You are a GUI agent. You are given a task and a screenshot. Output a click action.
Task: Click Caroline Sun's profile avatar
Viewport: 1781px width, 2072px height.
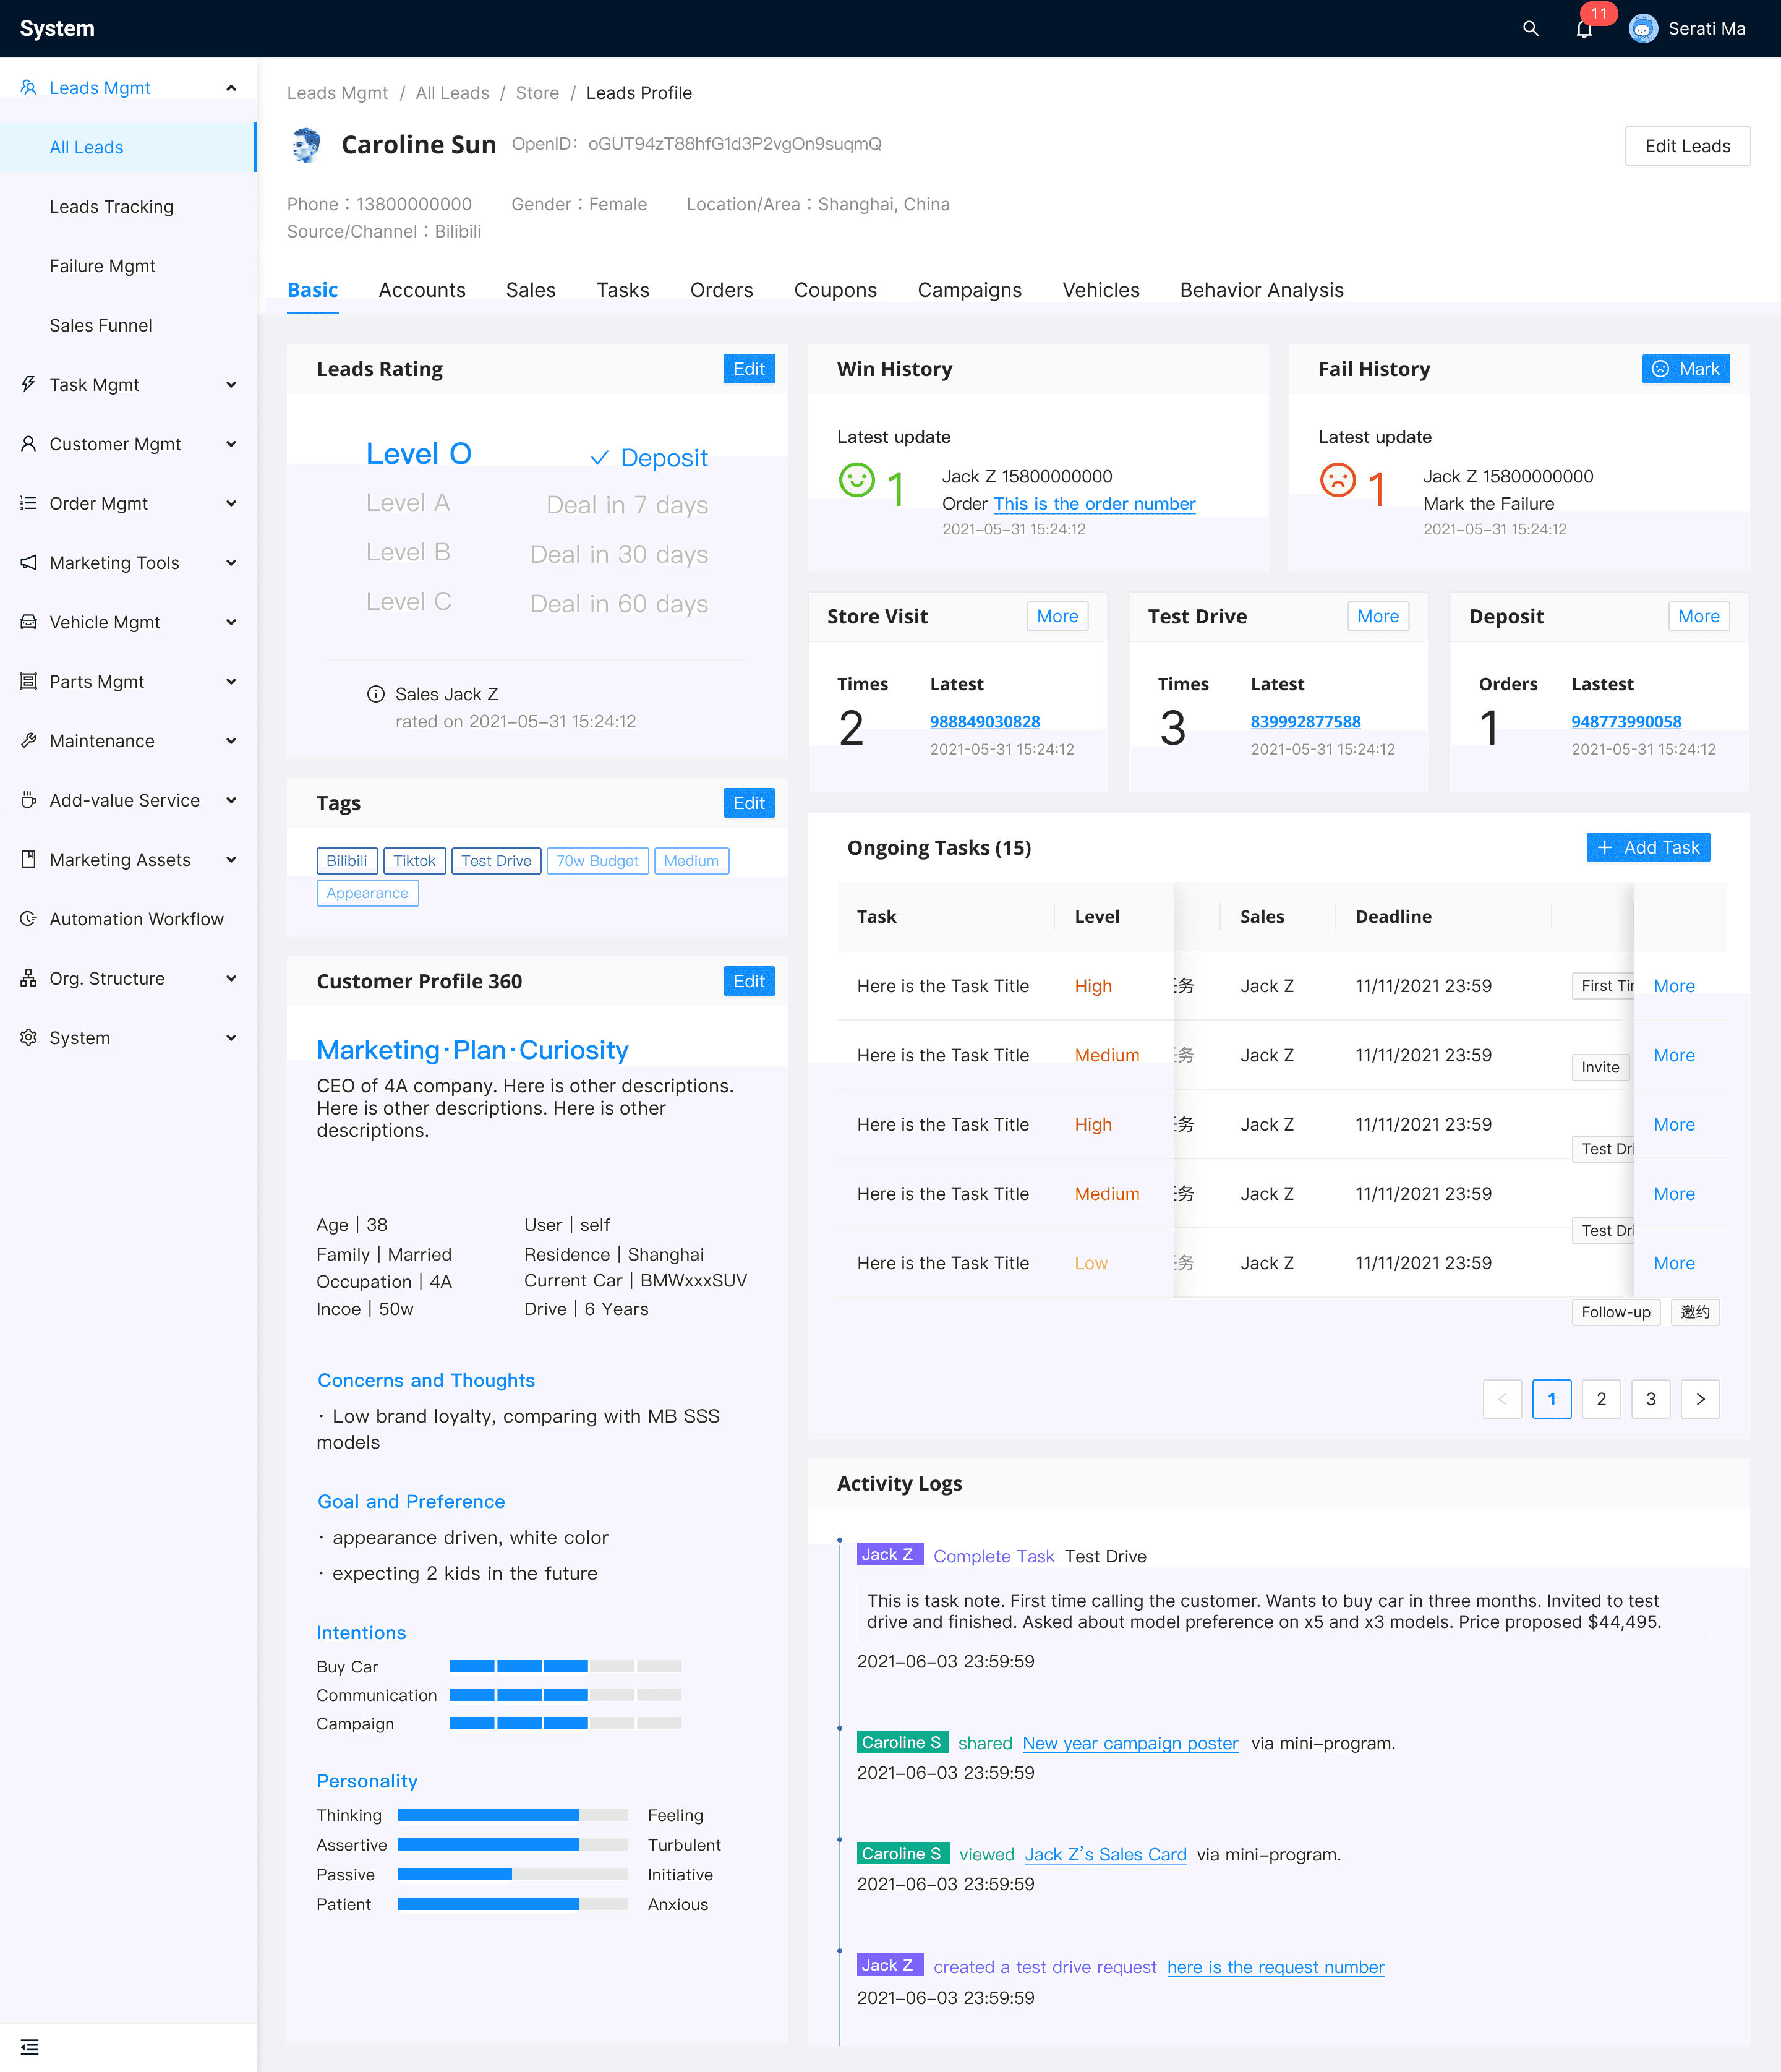tap(306, 145)
